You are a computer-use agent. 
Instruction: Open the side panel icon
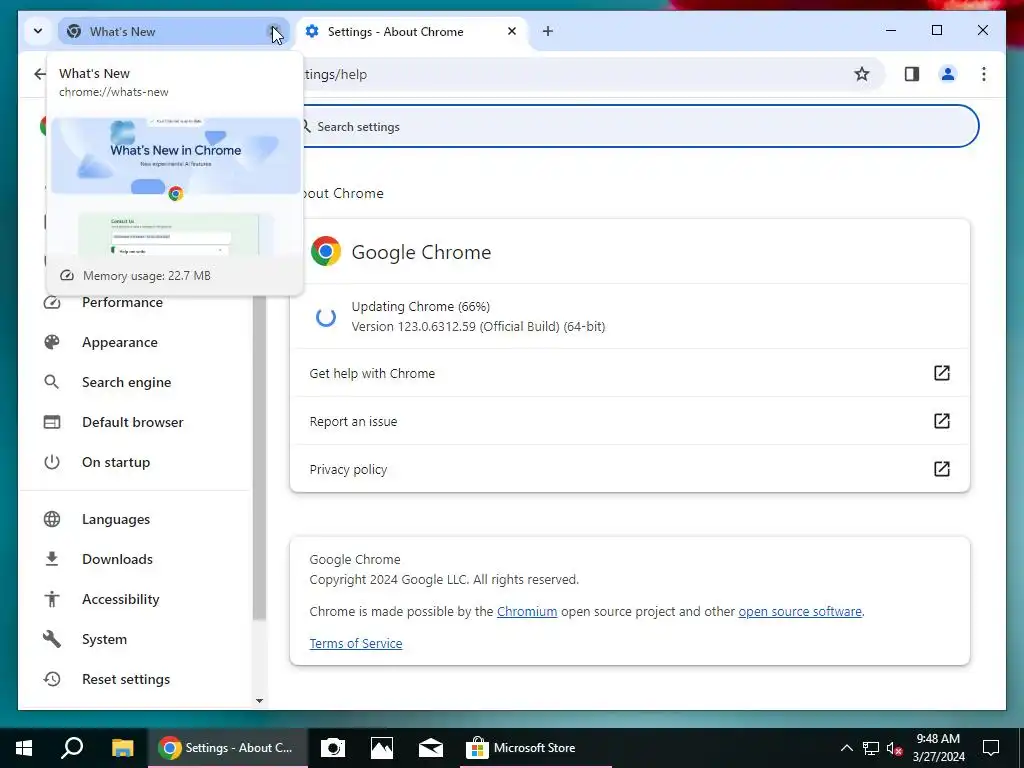pyautogui.click(x=912, y=74)
